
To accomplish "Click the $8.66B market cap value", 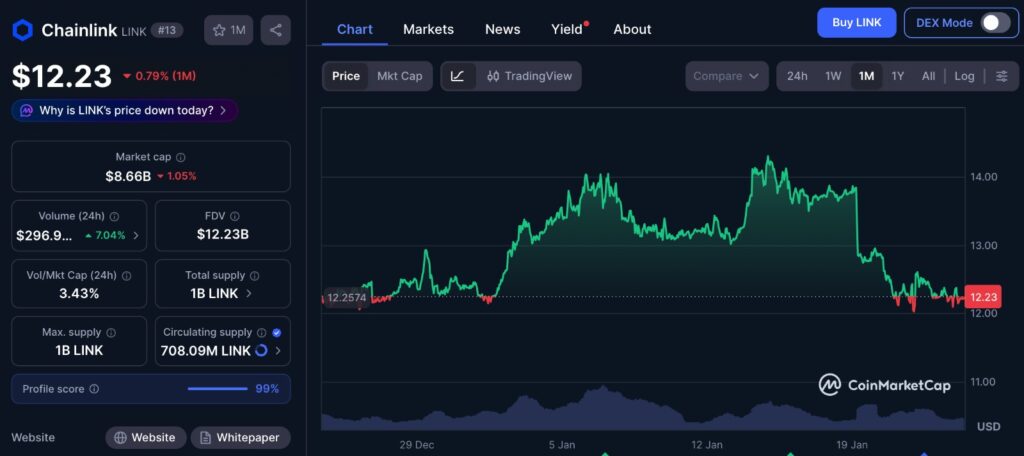I will coord(129,176).
